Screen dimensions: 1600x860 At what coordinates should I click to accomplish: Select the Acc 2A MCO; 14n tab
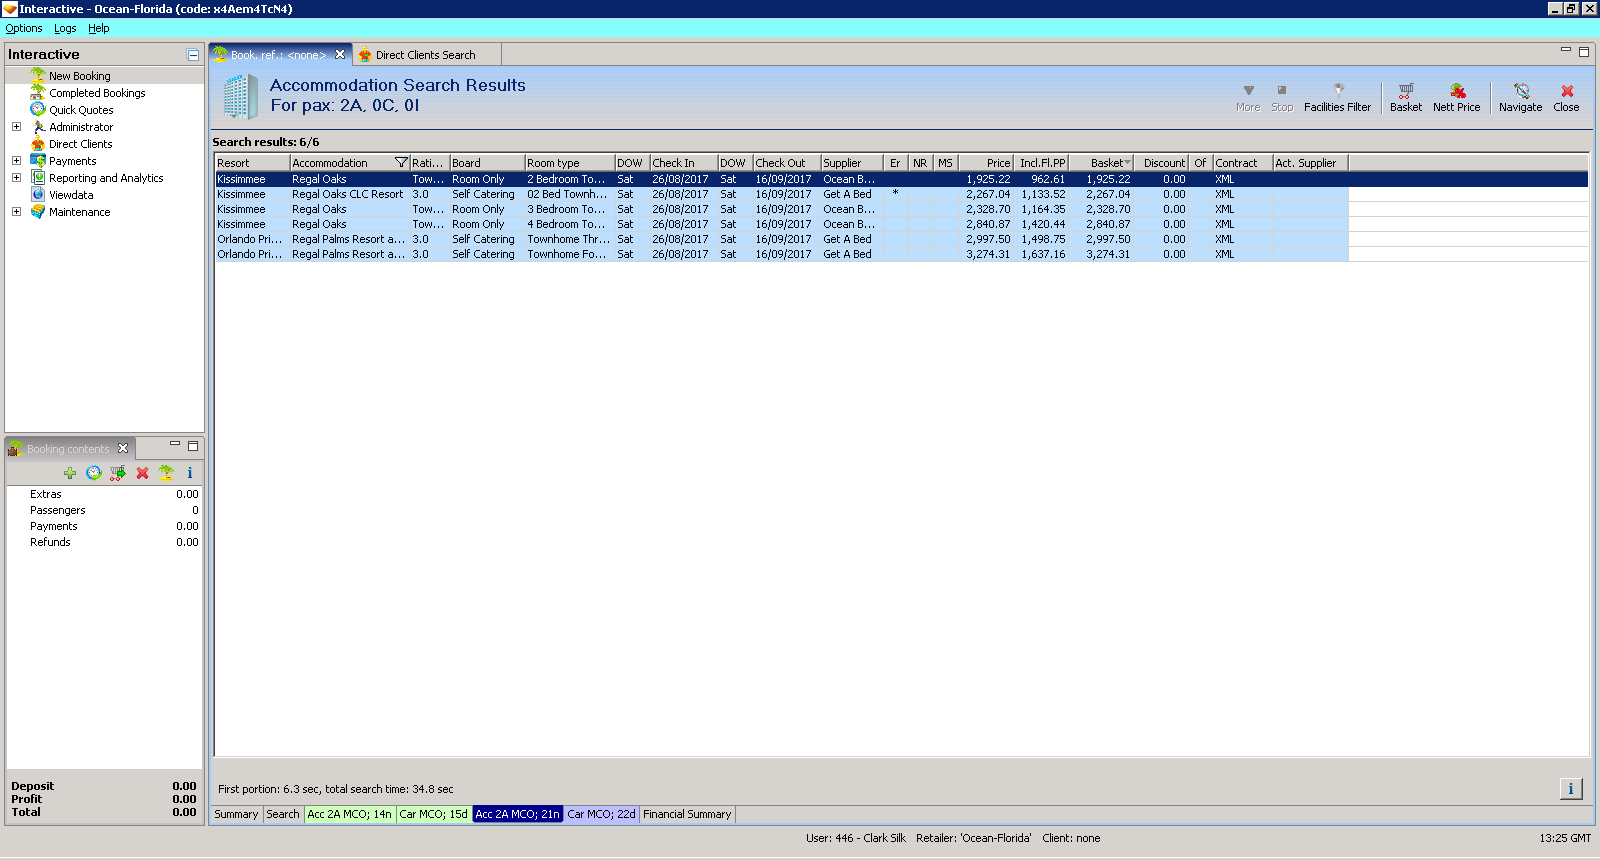pos(349,814)
